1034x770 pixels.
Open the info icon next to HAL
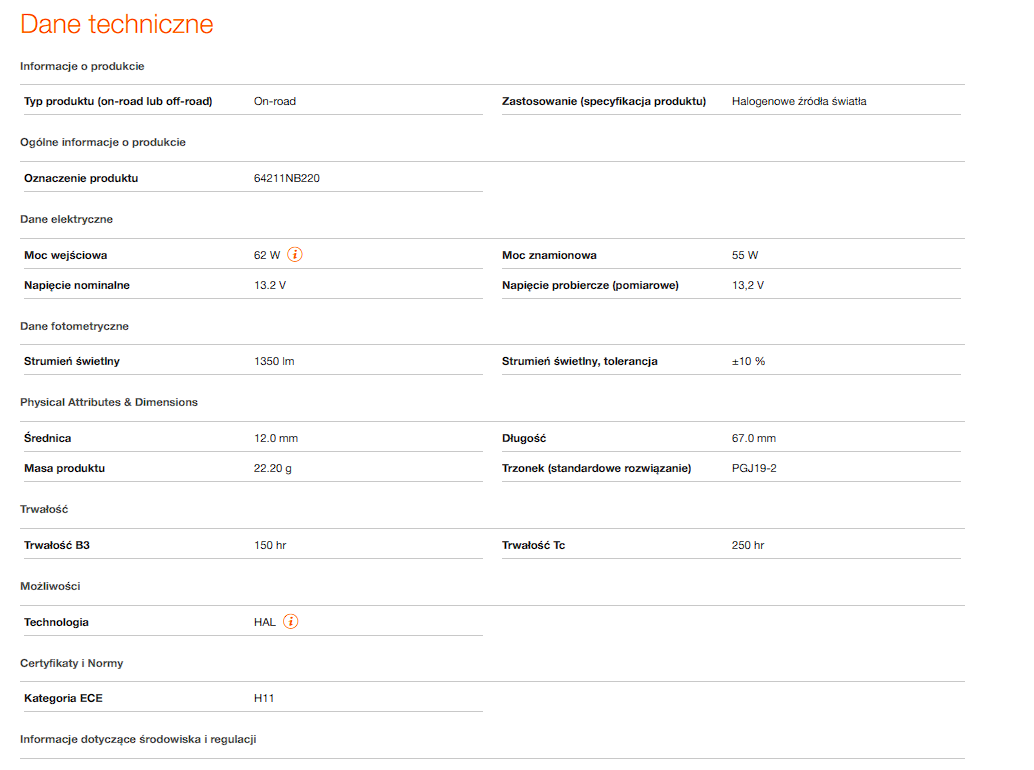pyautogui.click(x=291, y=622)
